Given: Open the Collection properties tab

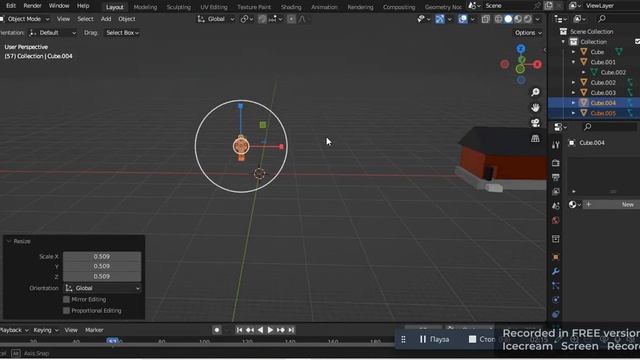Looking at the screenshot, I should tap(556, 239).
